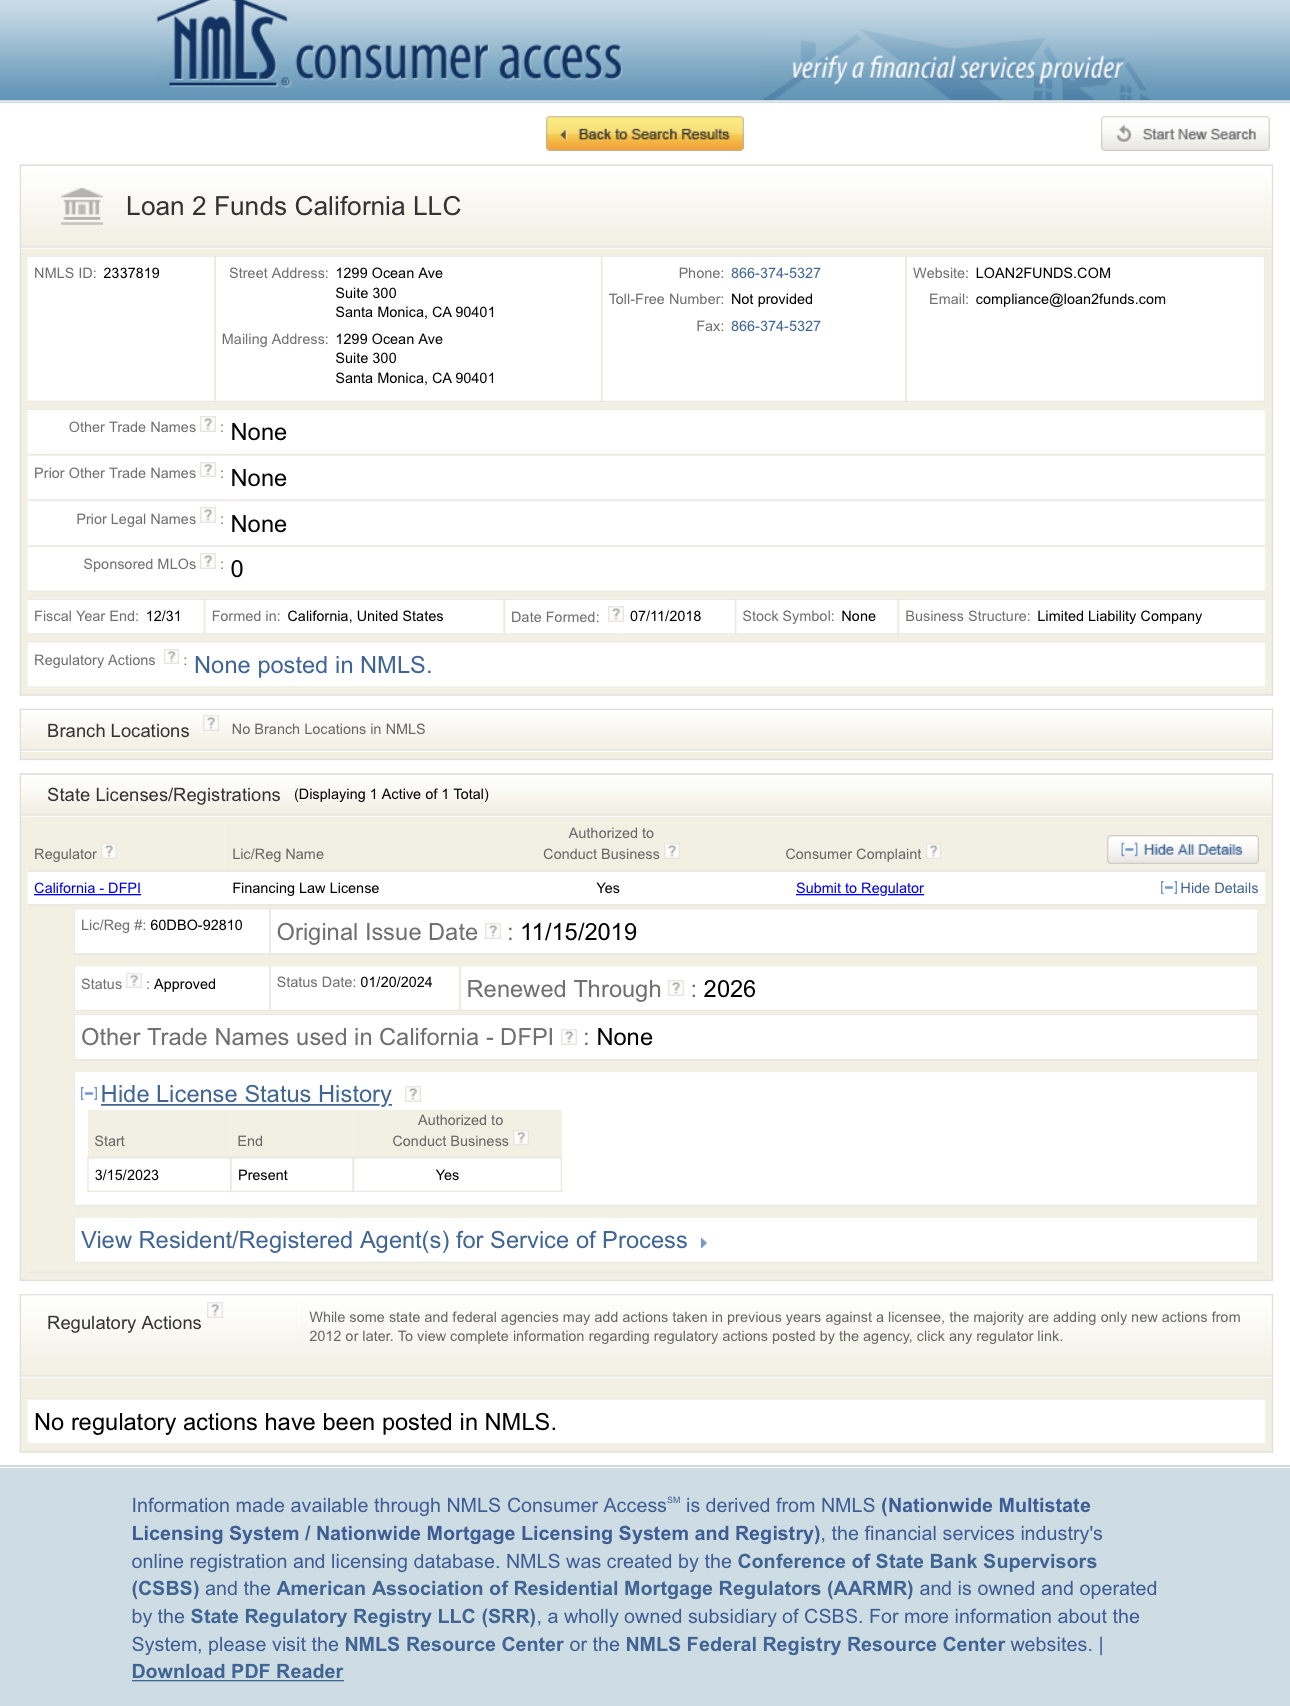Click the Status Date 01/20/2024 value

pos(396,982)
